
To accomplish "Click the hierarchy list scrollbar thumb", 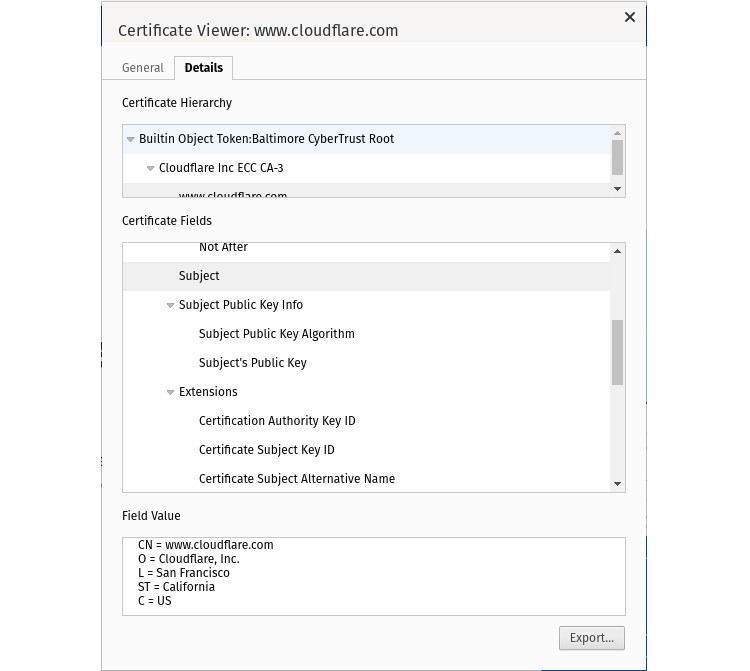I will coord(617,157).
